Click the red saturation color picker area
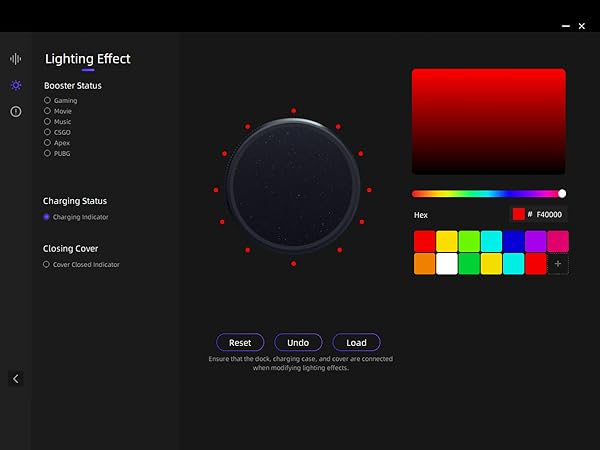600x450 pixels. tap(489, 121)
